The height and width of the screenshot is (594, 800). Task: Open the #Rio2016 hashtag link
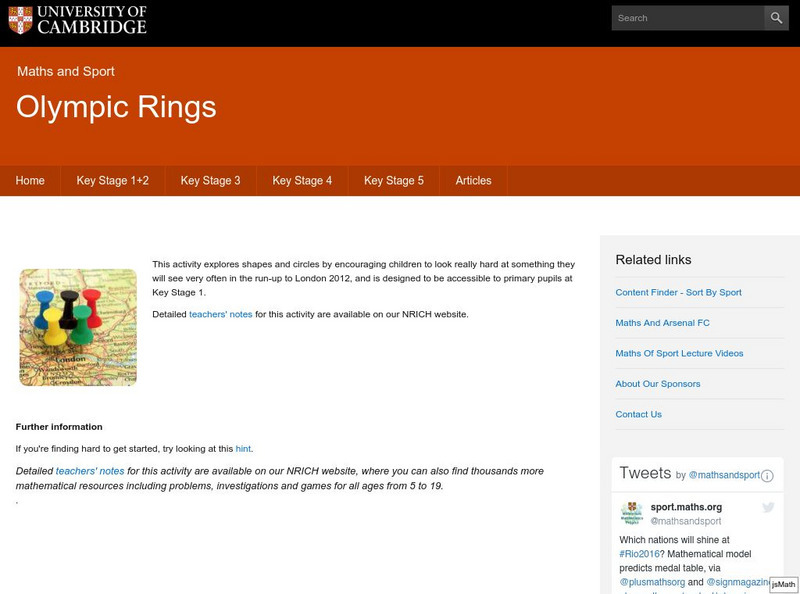[x=639, y=554]
